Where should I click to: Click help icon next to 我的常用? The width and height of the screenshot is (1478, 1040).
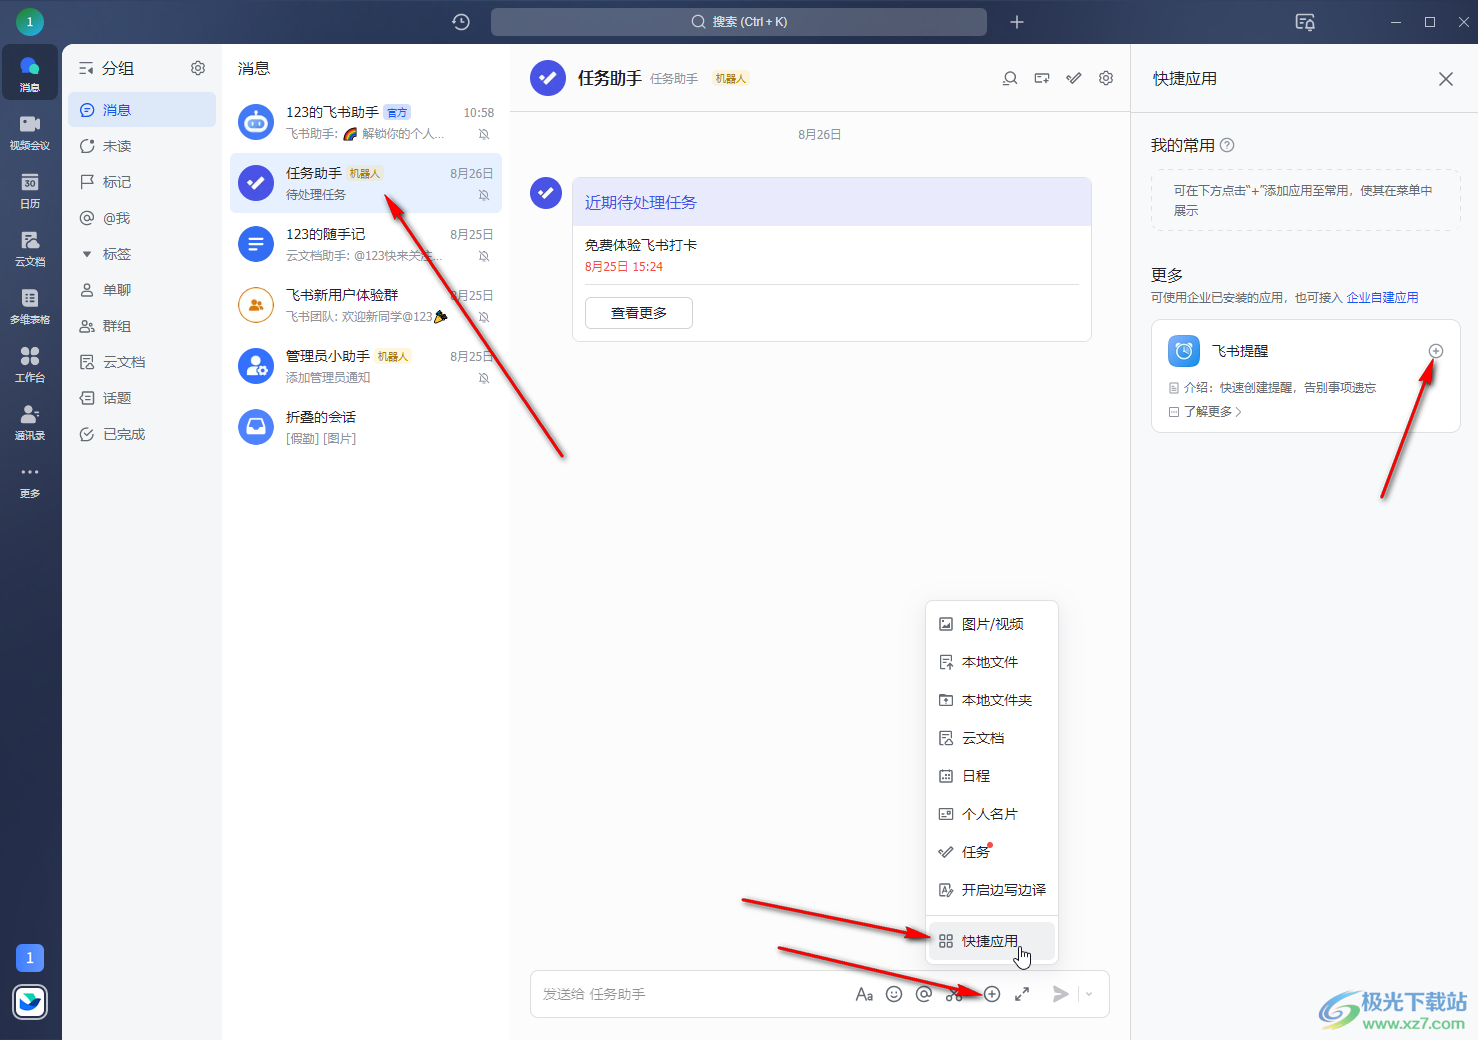click(x=1227, y=145)
